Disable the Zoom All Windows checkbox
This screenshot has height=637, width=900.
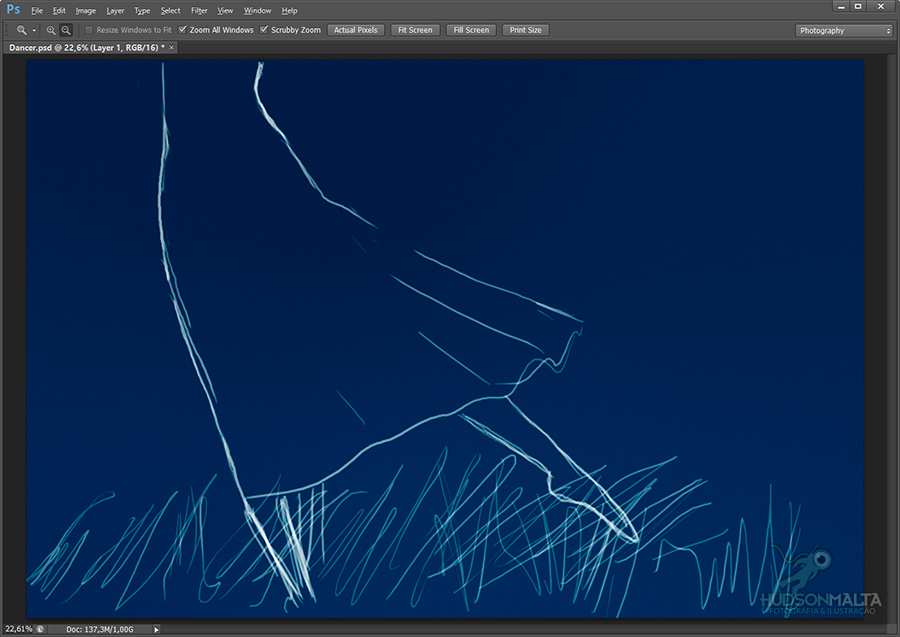click(x=183, y=30)
